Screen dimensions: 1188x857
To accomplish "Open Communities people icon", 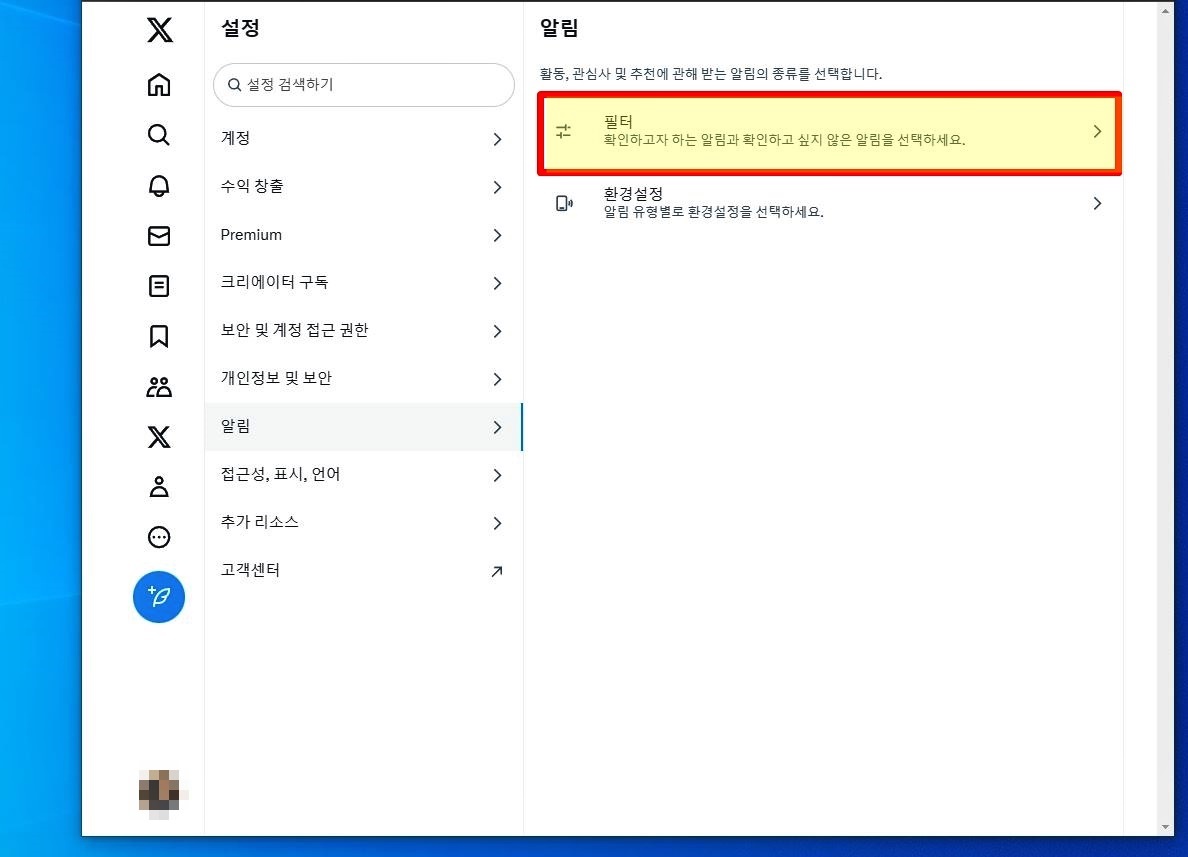I will coord(159,387).
